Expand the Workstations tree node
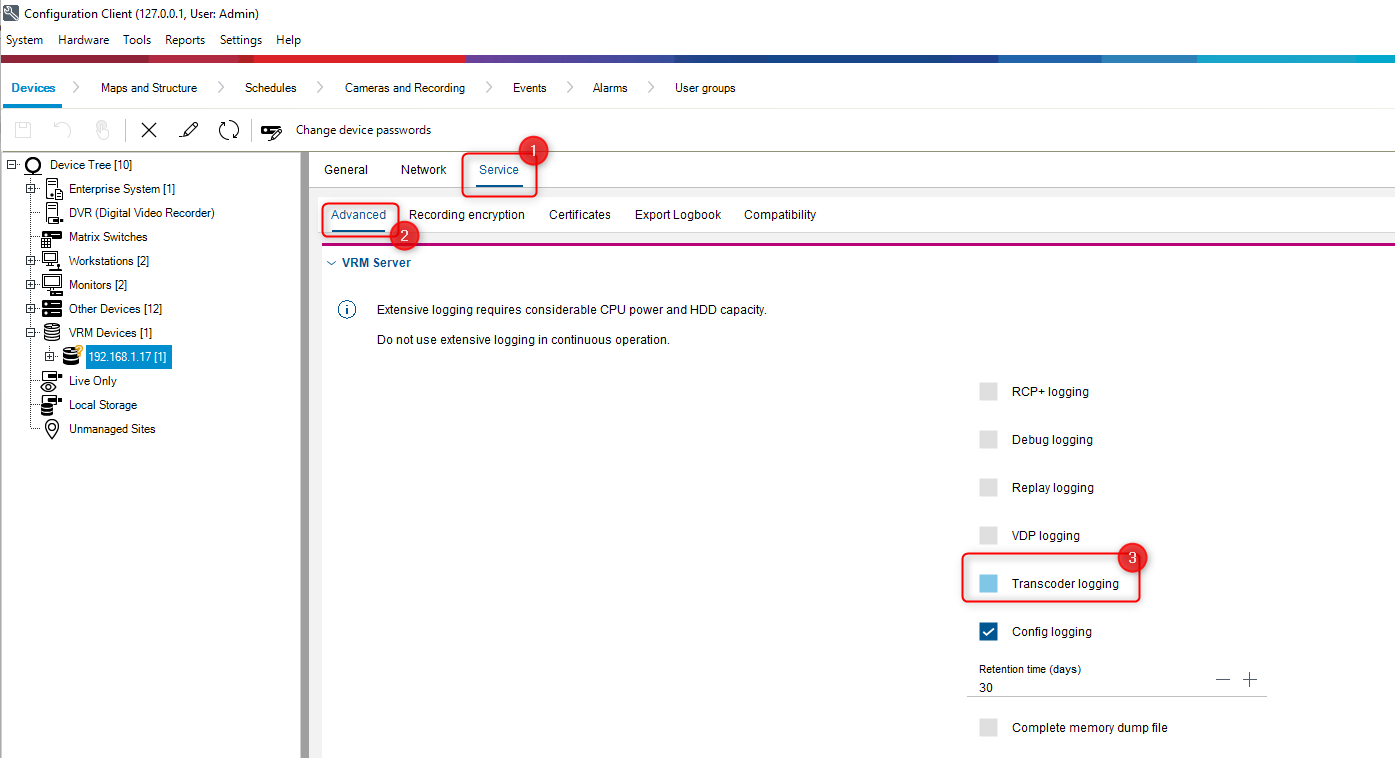The height and width of the screenshot is (758, 1395). (x=31, y=261)
